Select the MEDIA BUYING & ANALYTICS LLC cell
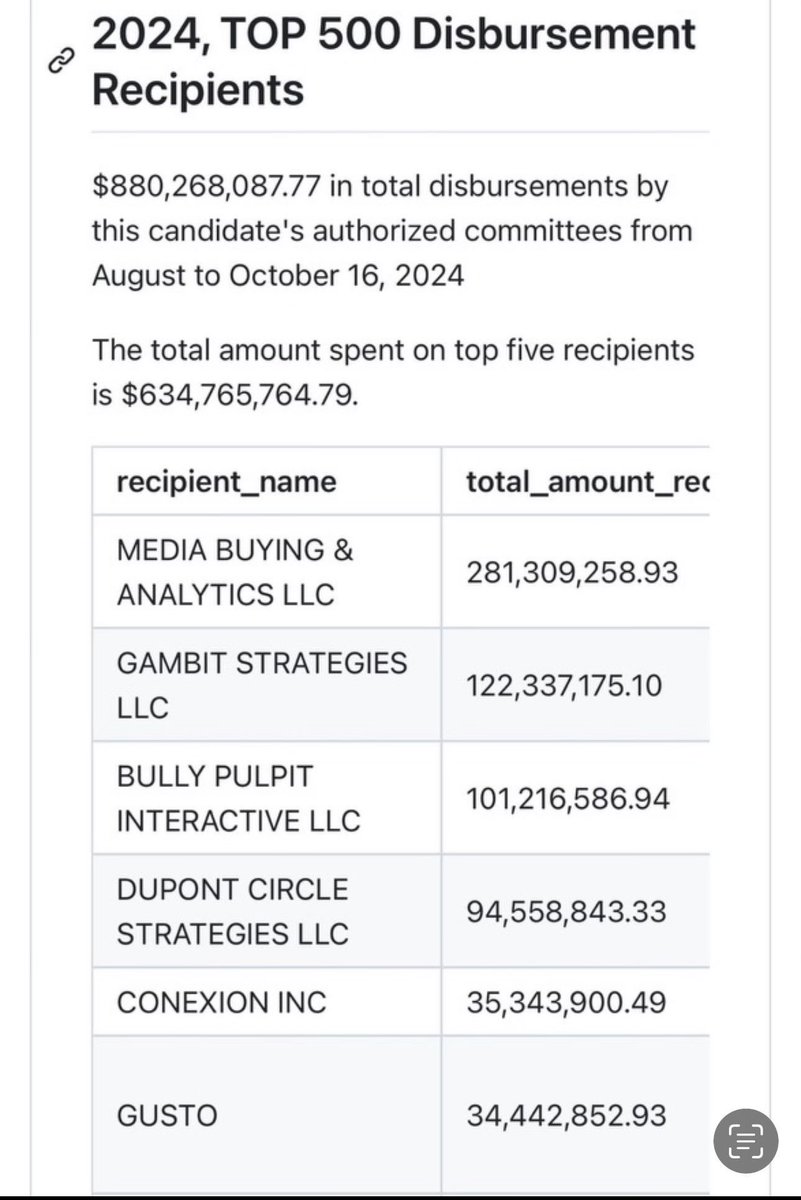This screenshot has width=801, height=1200. (267, 572)
